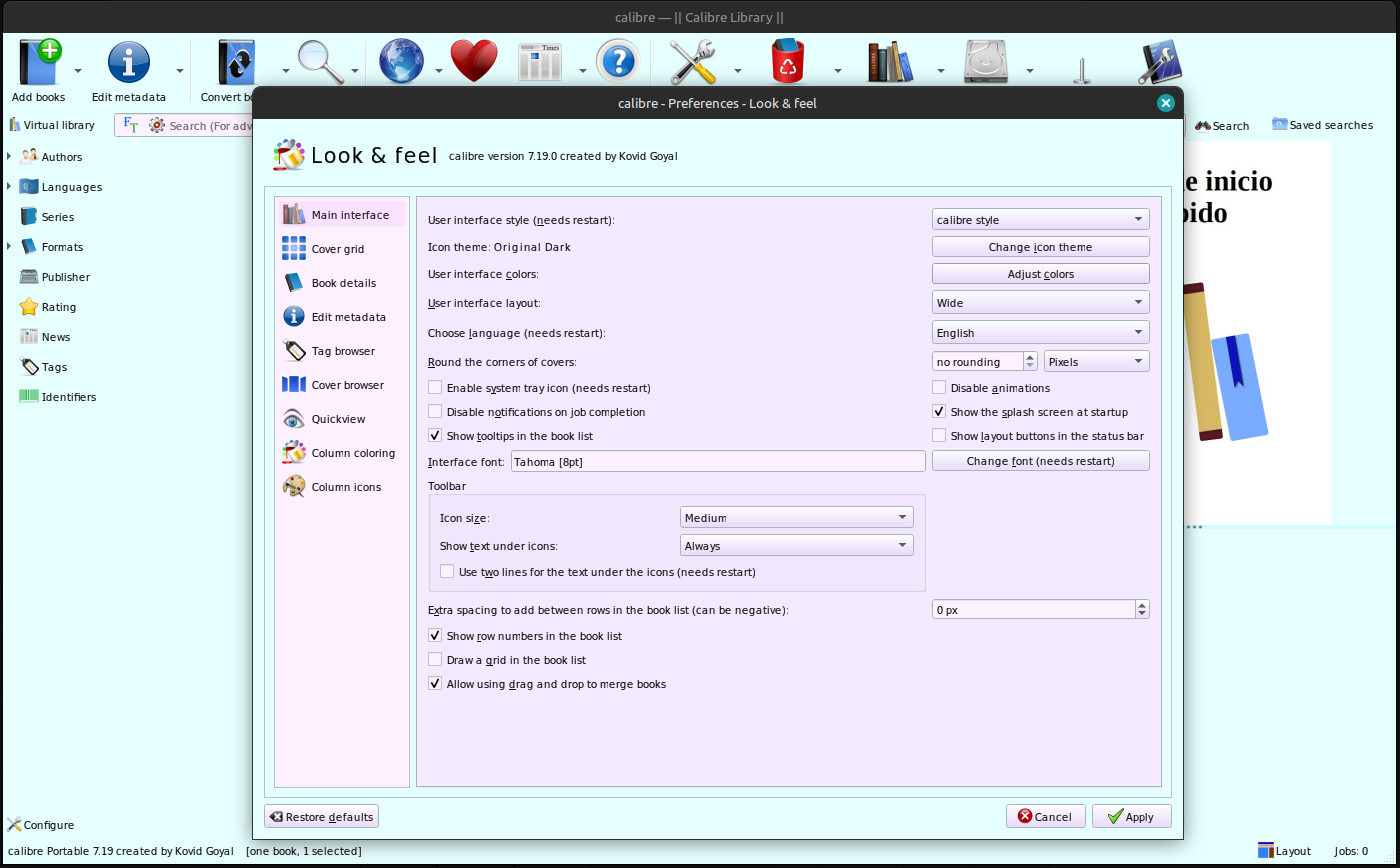
Task: Click the Interface font text field
Action: [718, 462]
